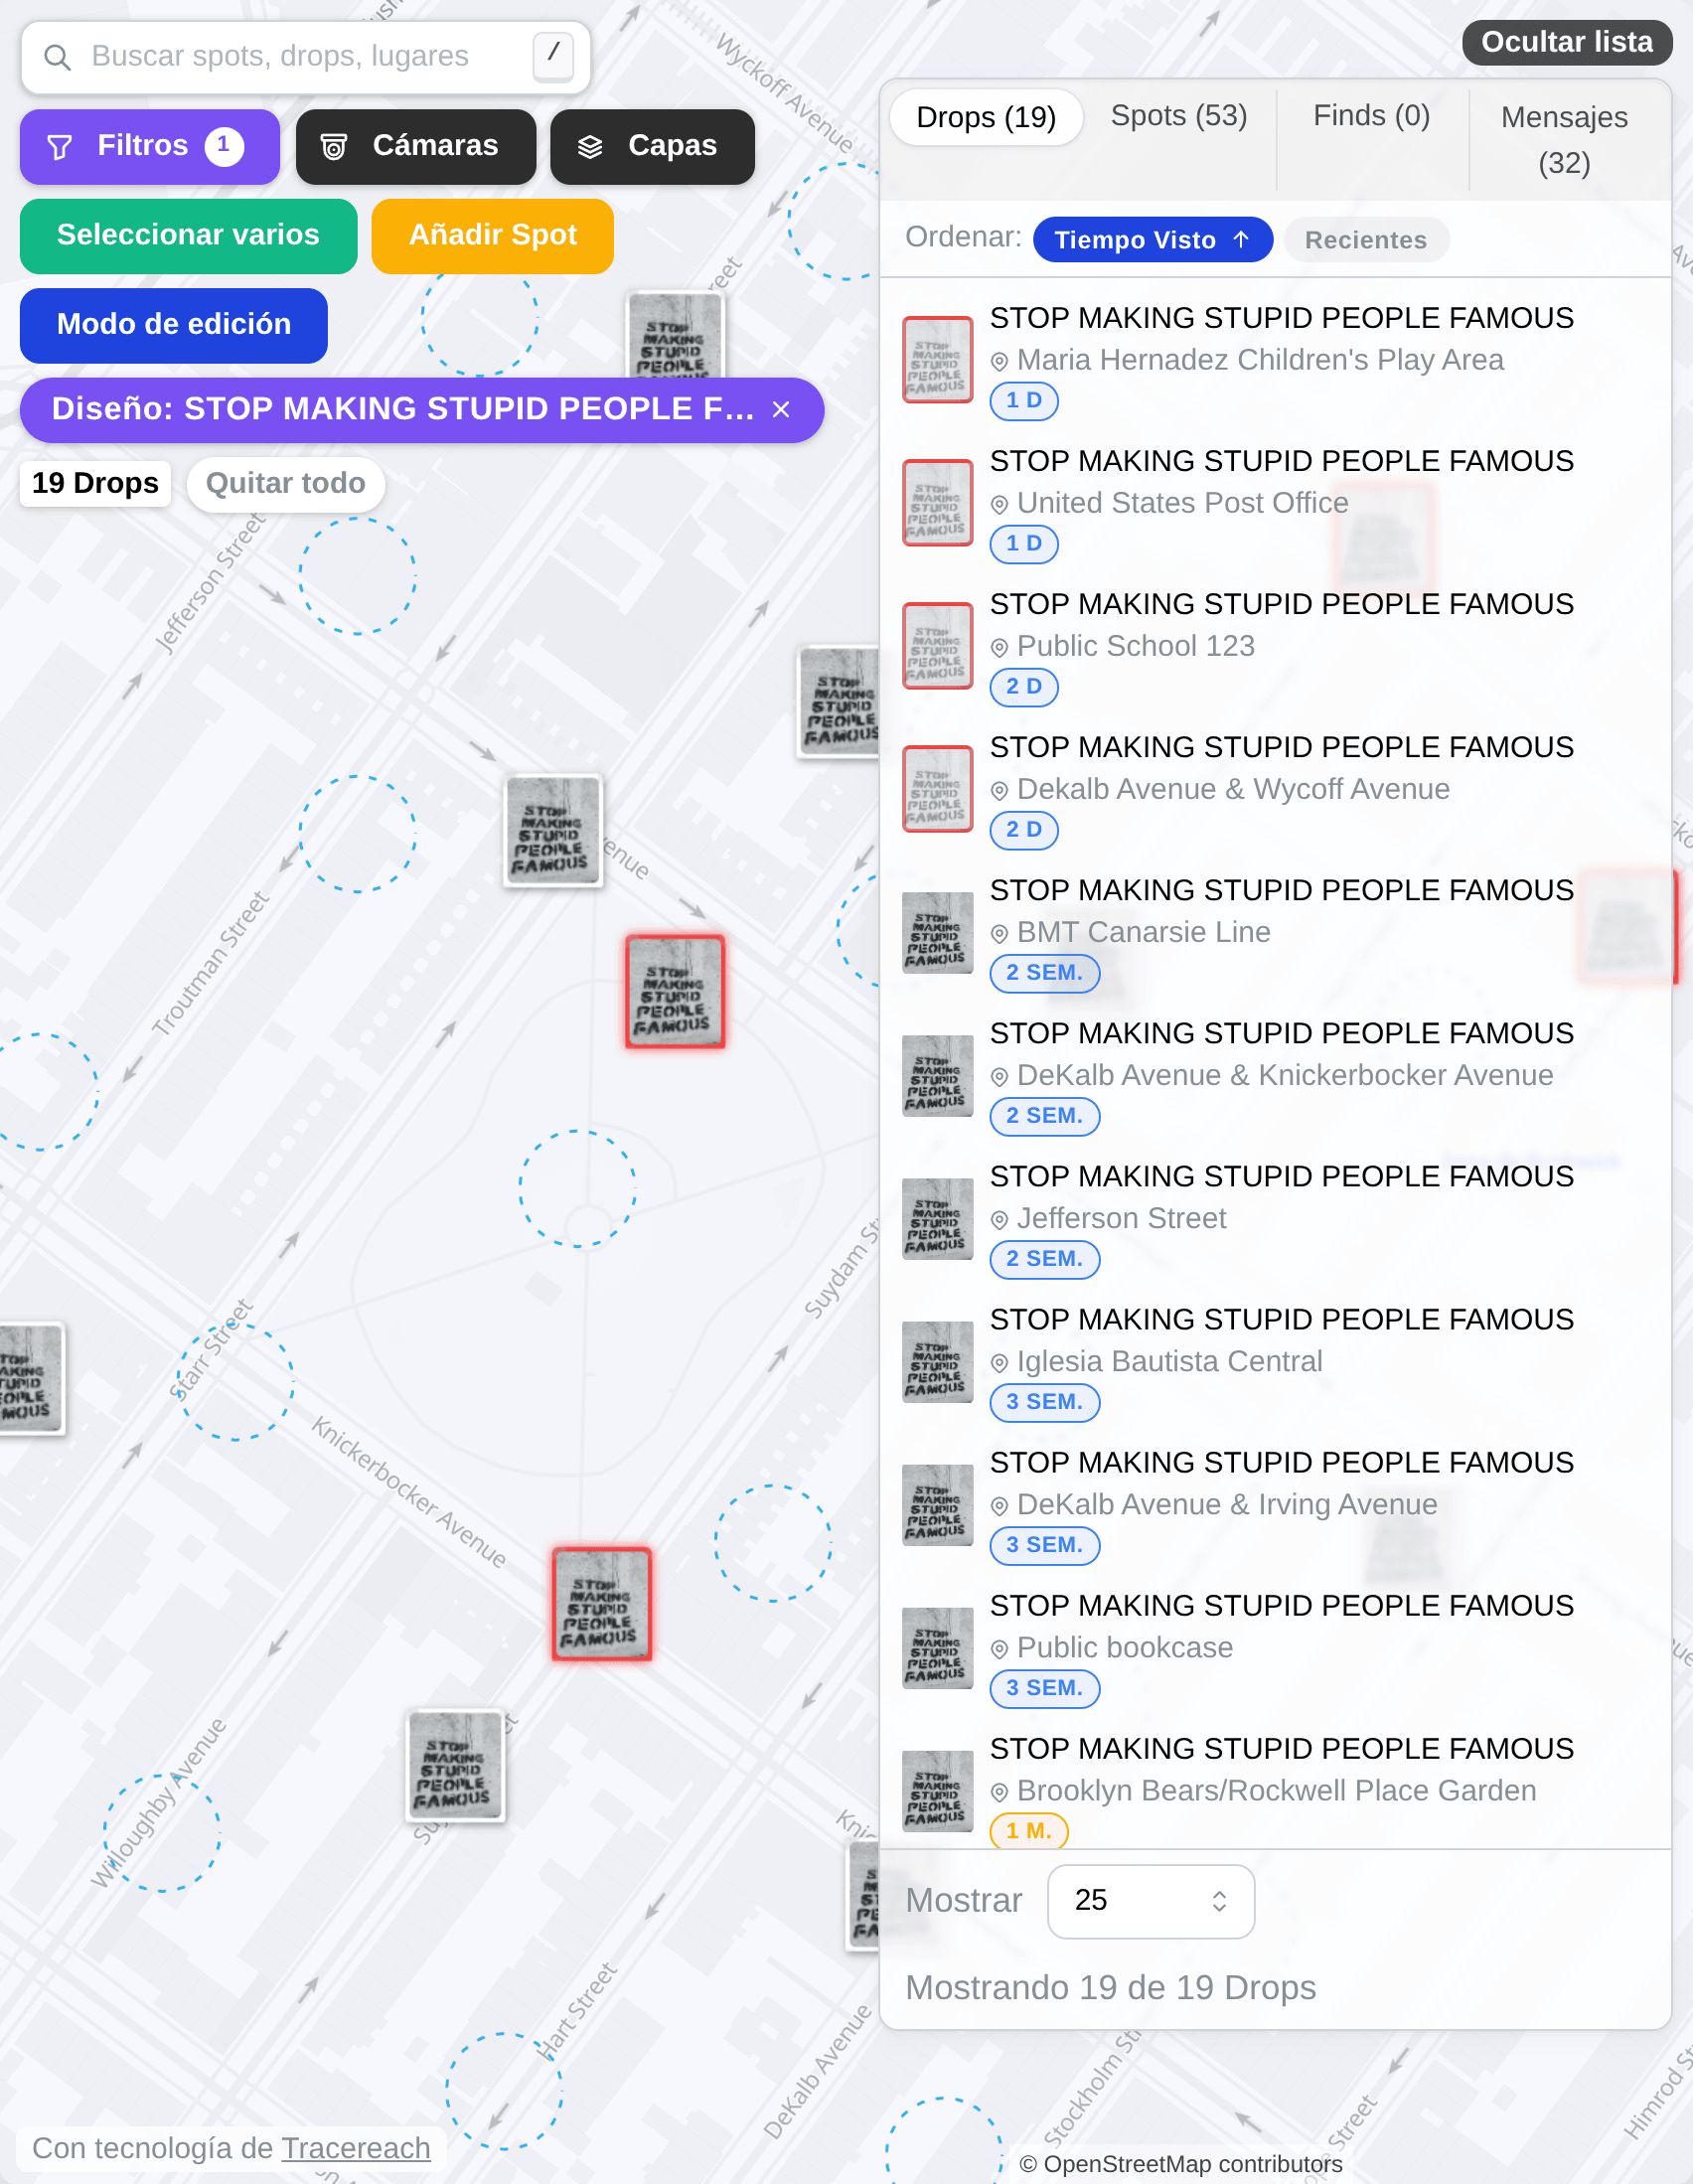1693x2184 pixels.
Task: Click the Mostrar stepper arrows
Action: (1218, 1901)
